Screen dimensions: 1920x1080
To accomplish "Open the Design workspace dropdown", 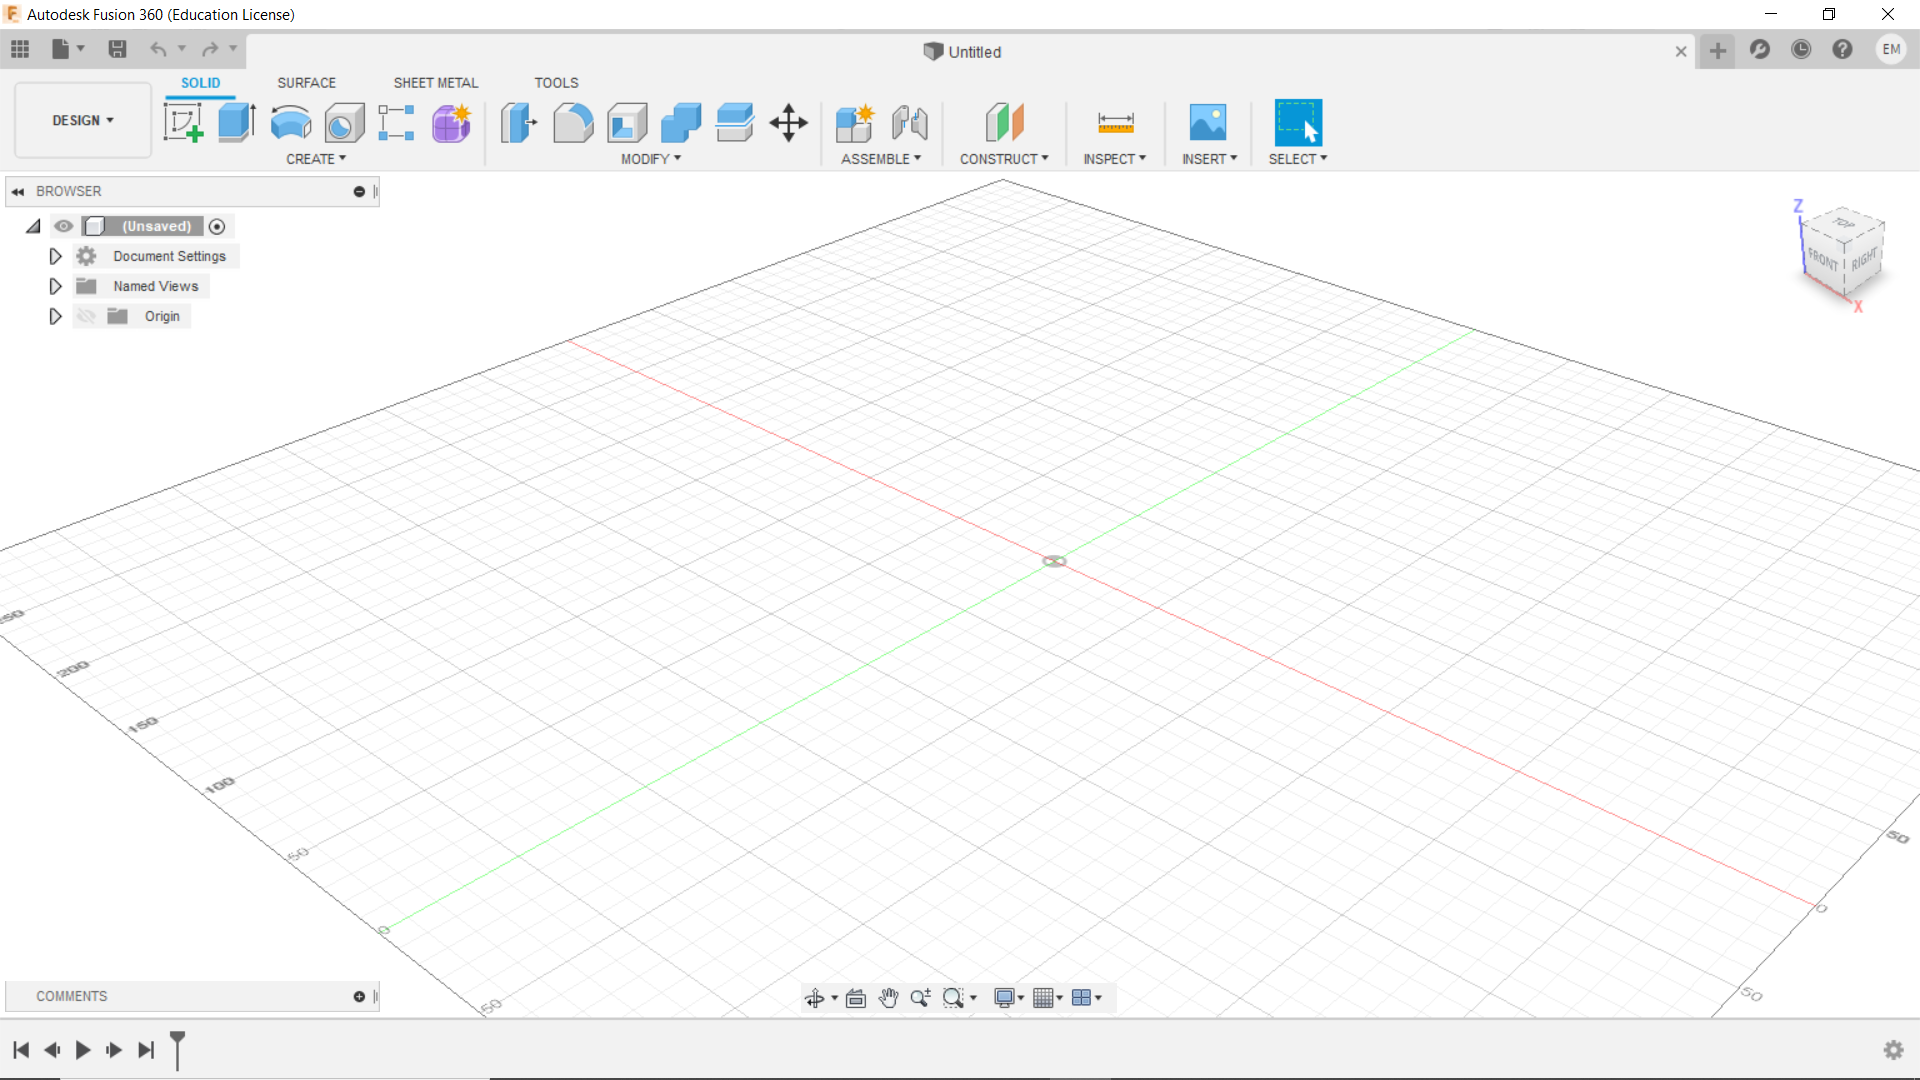I will coord(82,120).
